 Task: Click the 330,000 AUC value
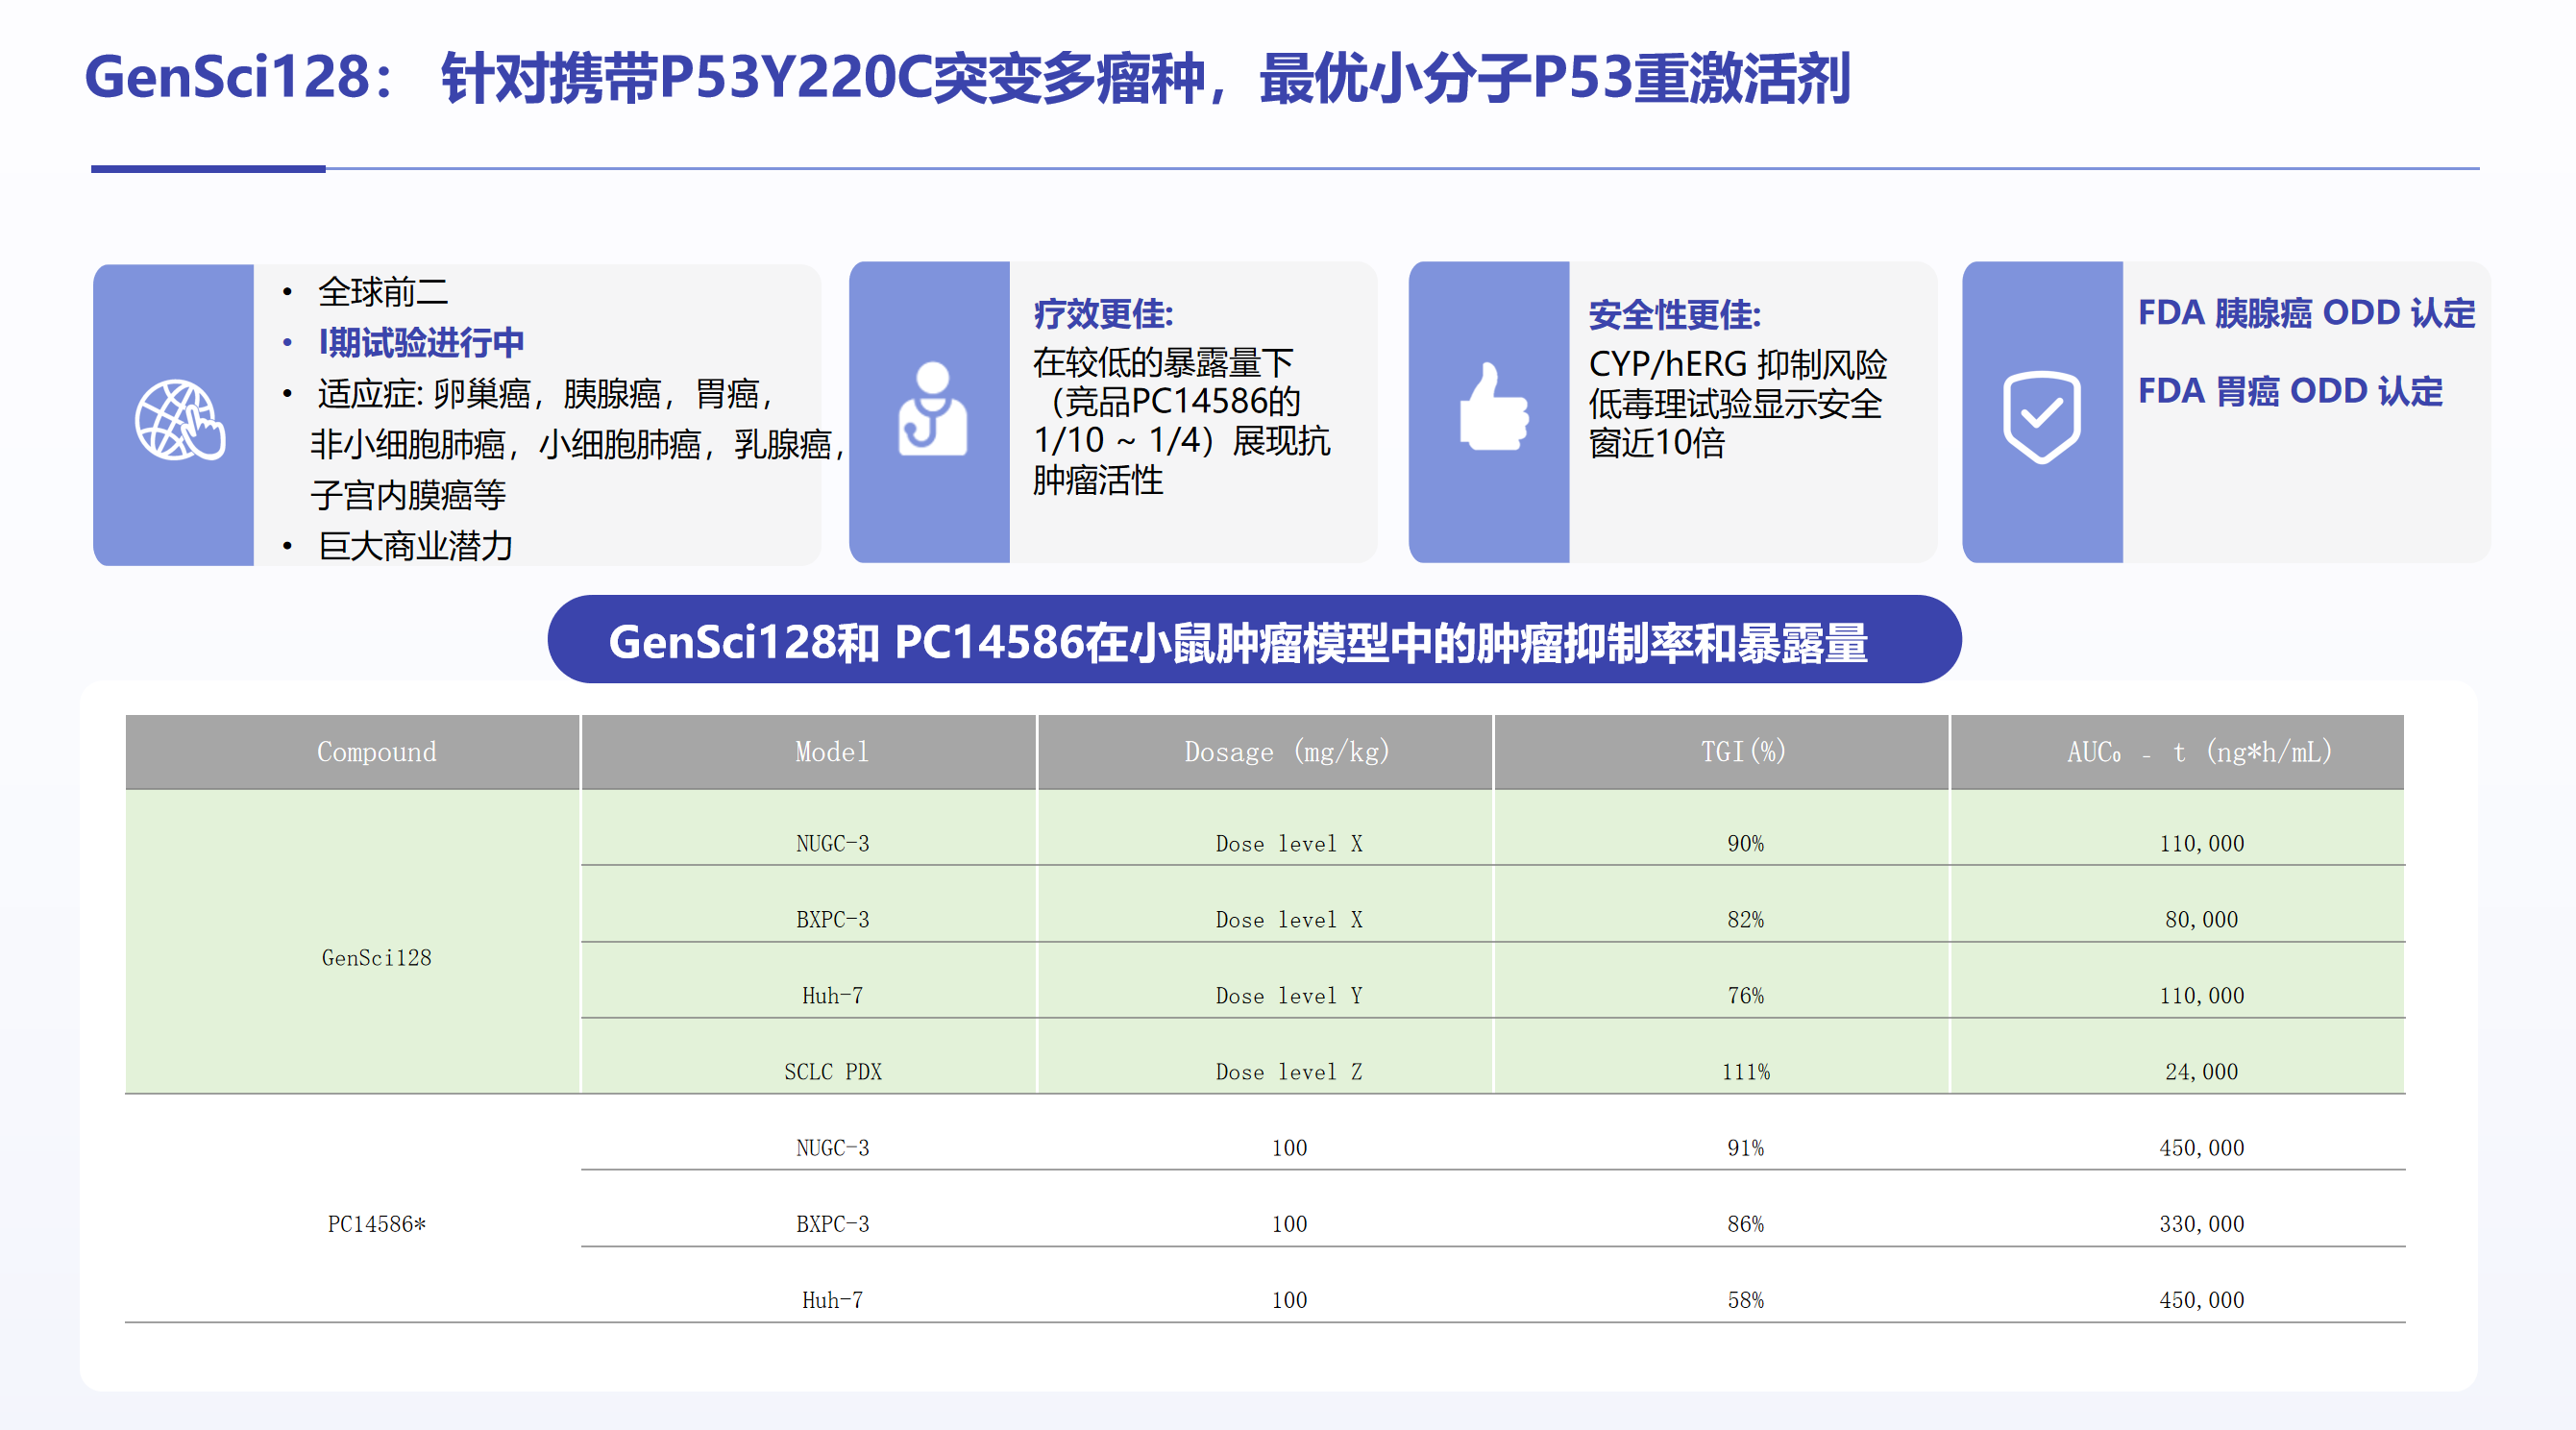tap(2202, 1224)
